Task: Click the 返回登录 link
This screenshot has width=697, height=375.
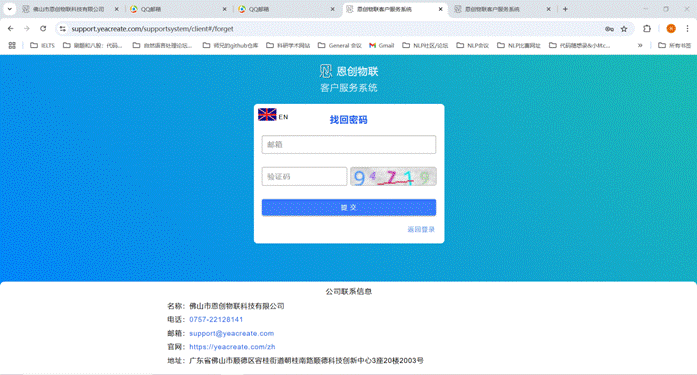Action: [x=421, y=229]
